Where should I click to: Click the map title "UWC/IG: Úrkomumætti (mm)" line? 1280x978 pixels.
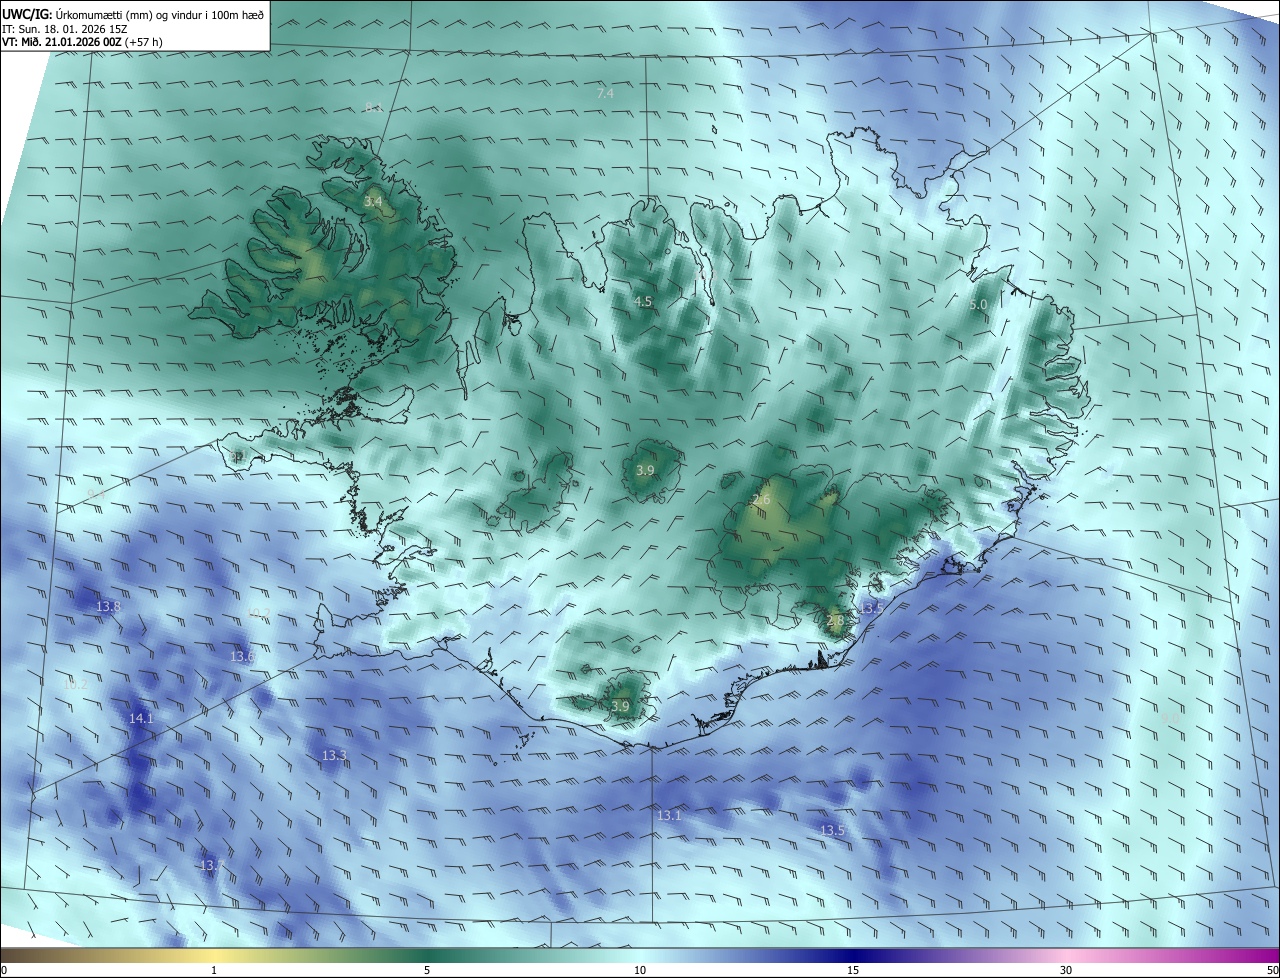[x=133, y=13]
